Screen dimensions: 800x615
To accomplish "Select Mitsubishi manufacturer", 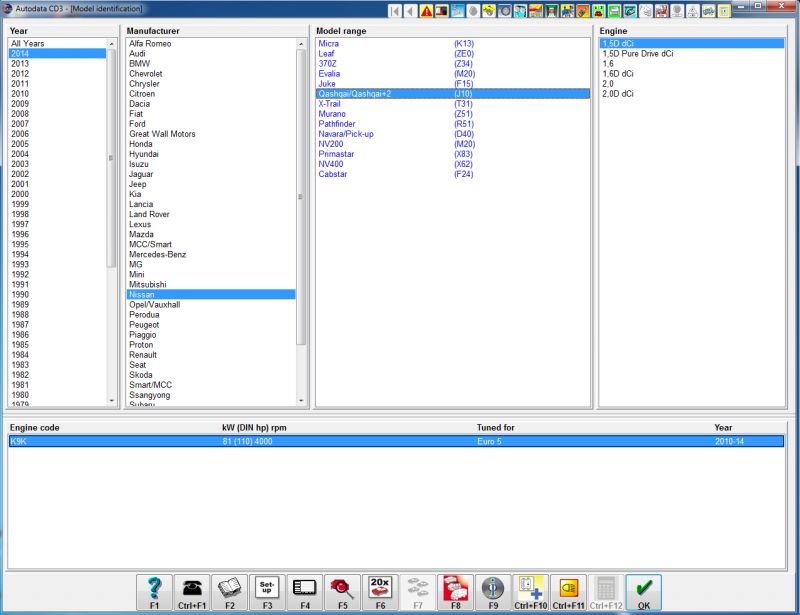I will point(211,284).
